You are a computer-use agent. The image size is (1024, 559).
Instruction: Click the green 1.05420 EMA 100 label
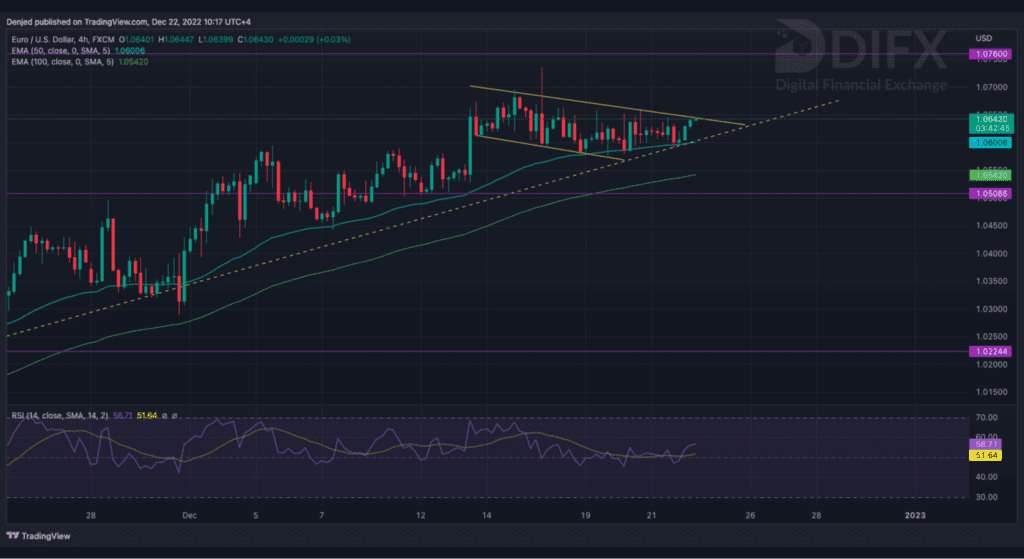988,175
